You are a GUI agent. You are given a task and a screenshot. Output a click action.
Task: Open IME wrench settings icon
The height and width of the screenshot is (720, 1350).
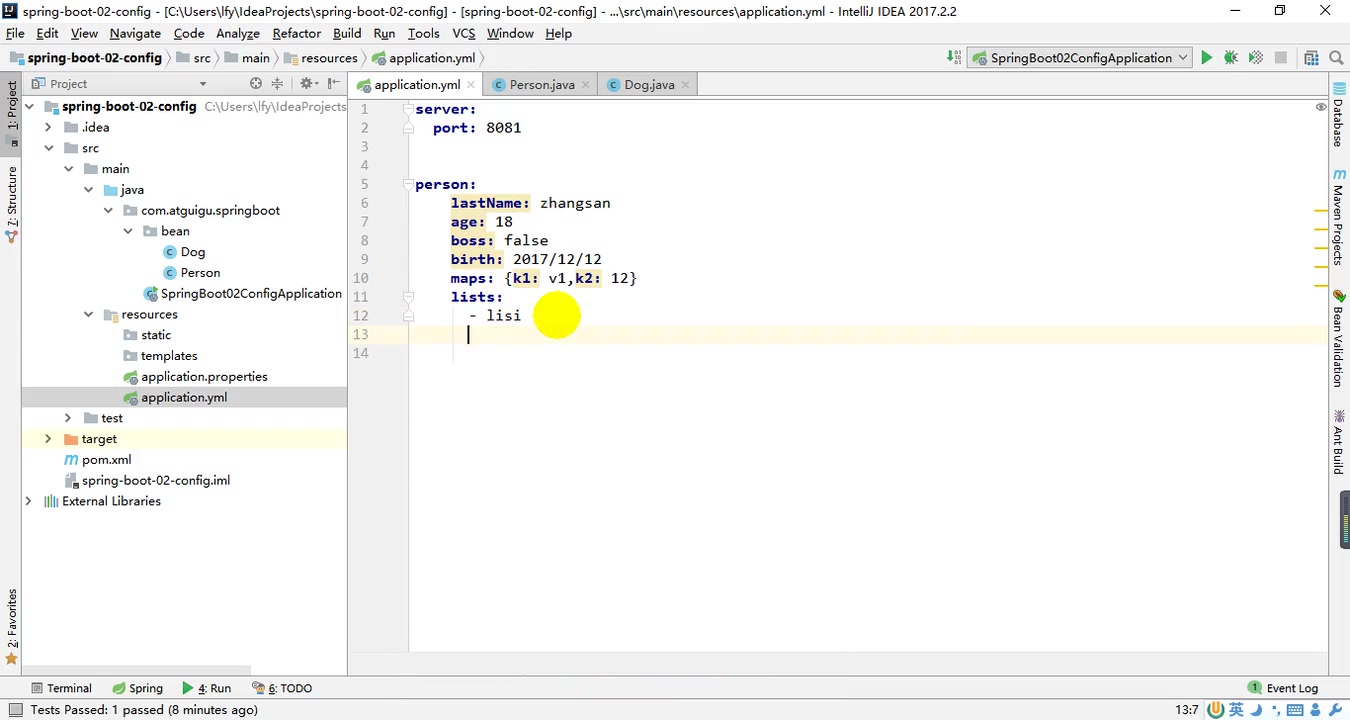[x=1338, y=710]
